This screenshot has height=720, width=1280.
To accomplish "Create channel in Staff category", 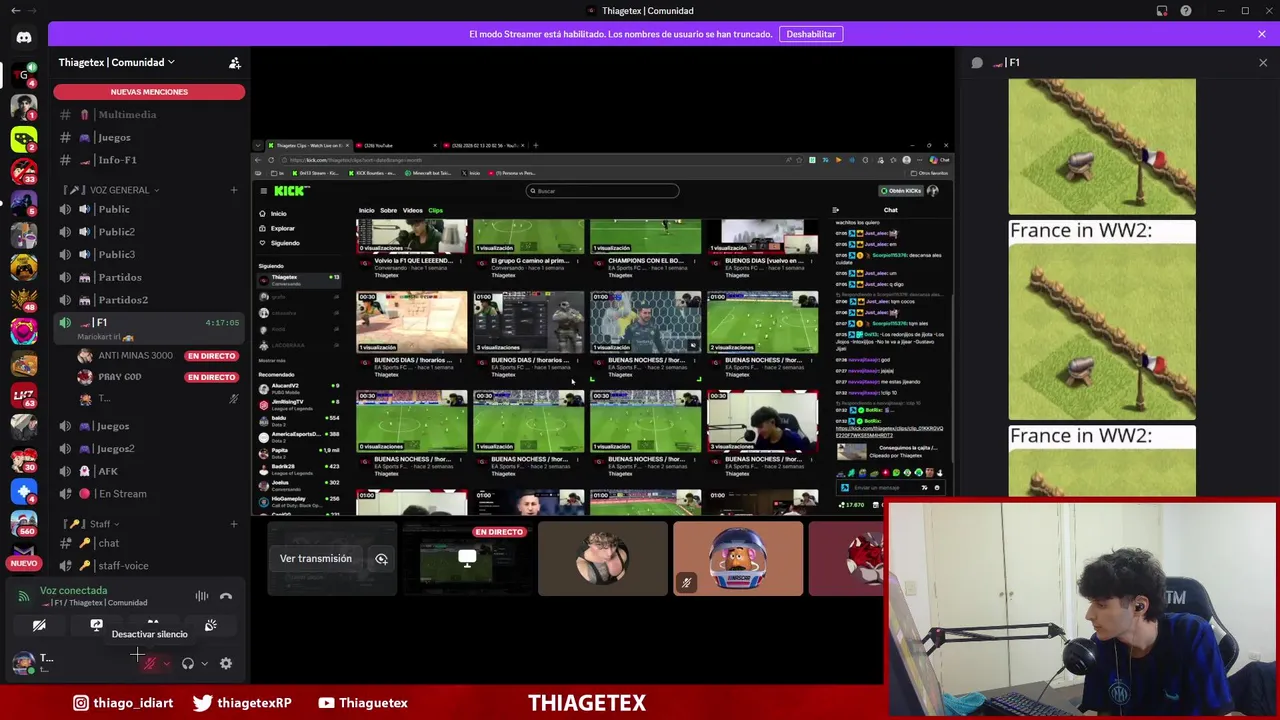I will coord(234,524).
